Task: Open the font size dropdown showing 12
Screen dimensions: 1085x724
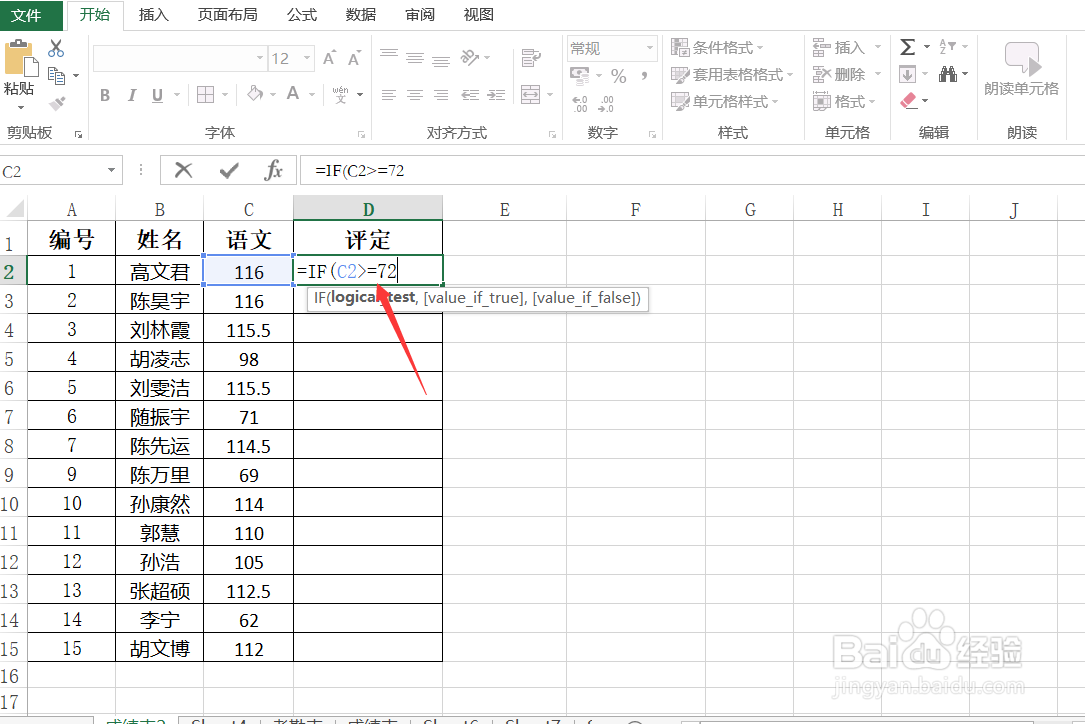Action: point(307,58)
